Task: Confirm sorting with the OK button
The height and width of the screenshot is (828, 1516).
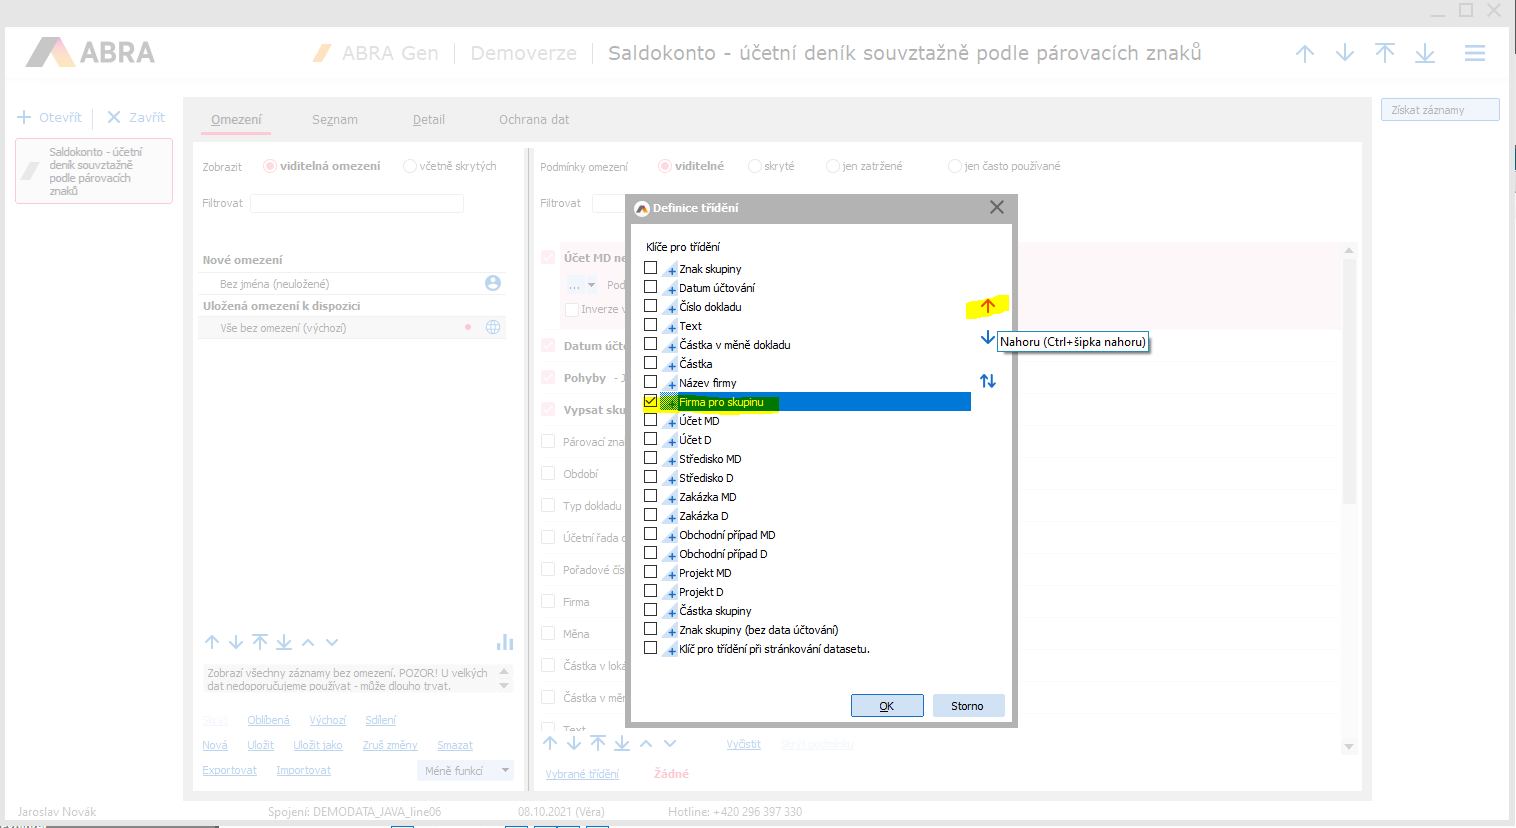Action: 886,706
